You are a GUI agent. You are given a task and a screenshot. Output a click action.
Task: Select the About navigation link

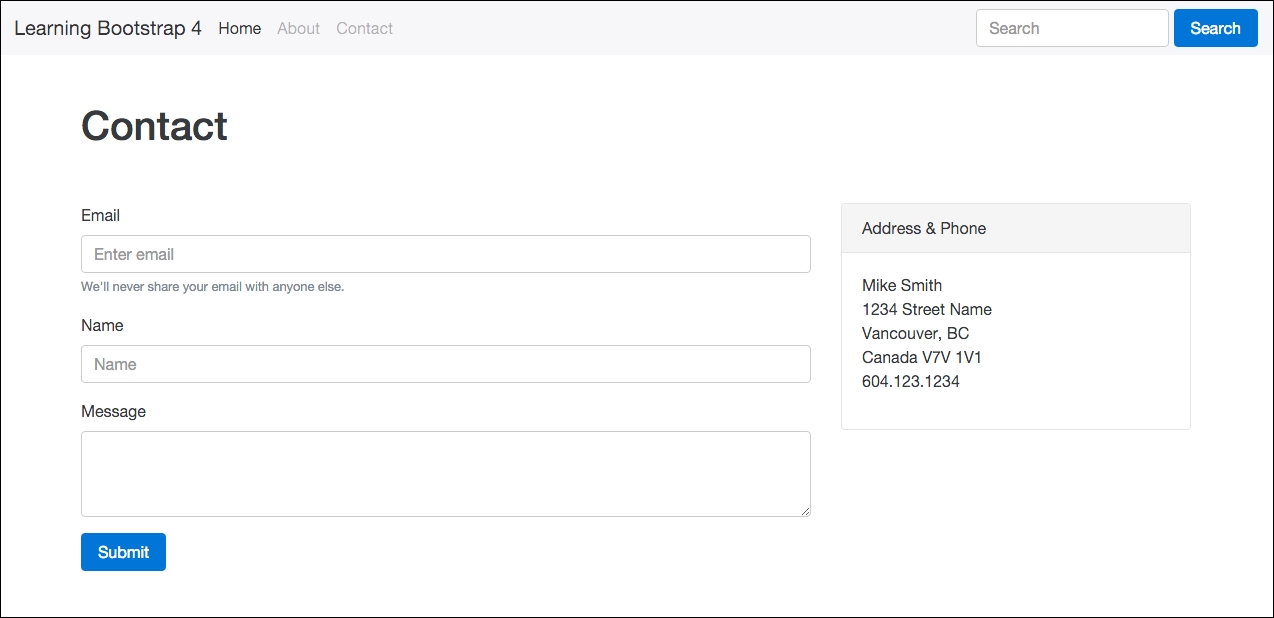[x=298, y=28]
